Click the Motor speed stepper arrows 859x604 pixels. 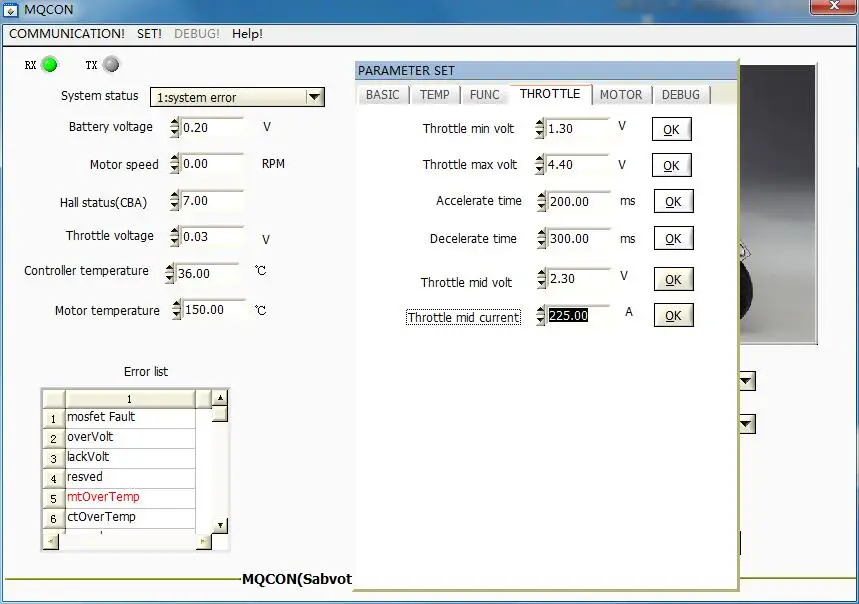click(174, 164)
